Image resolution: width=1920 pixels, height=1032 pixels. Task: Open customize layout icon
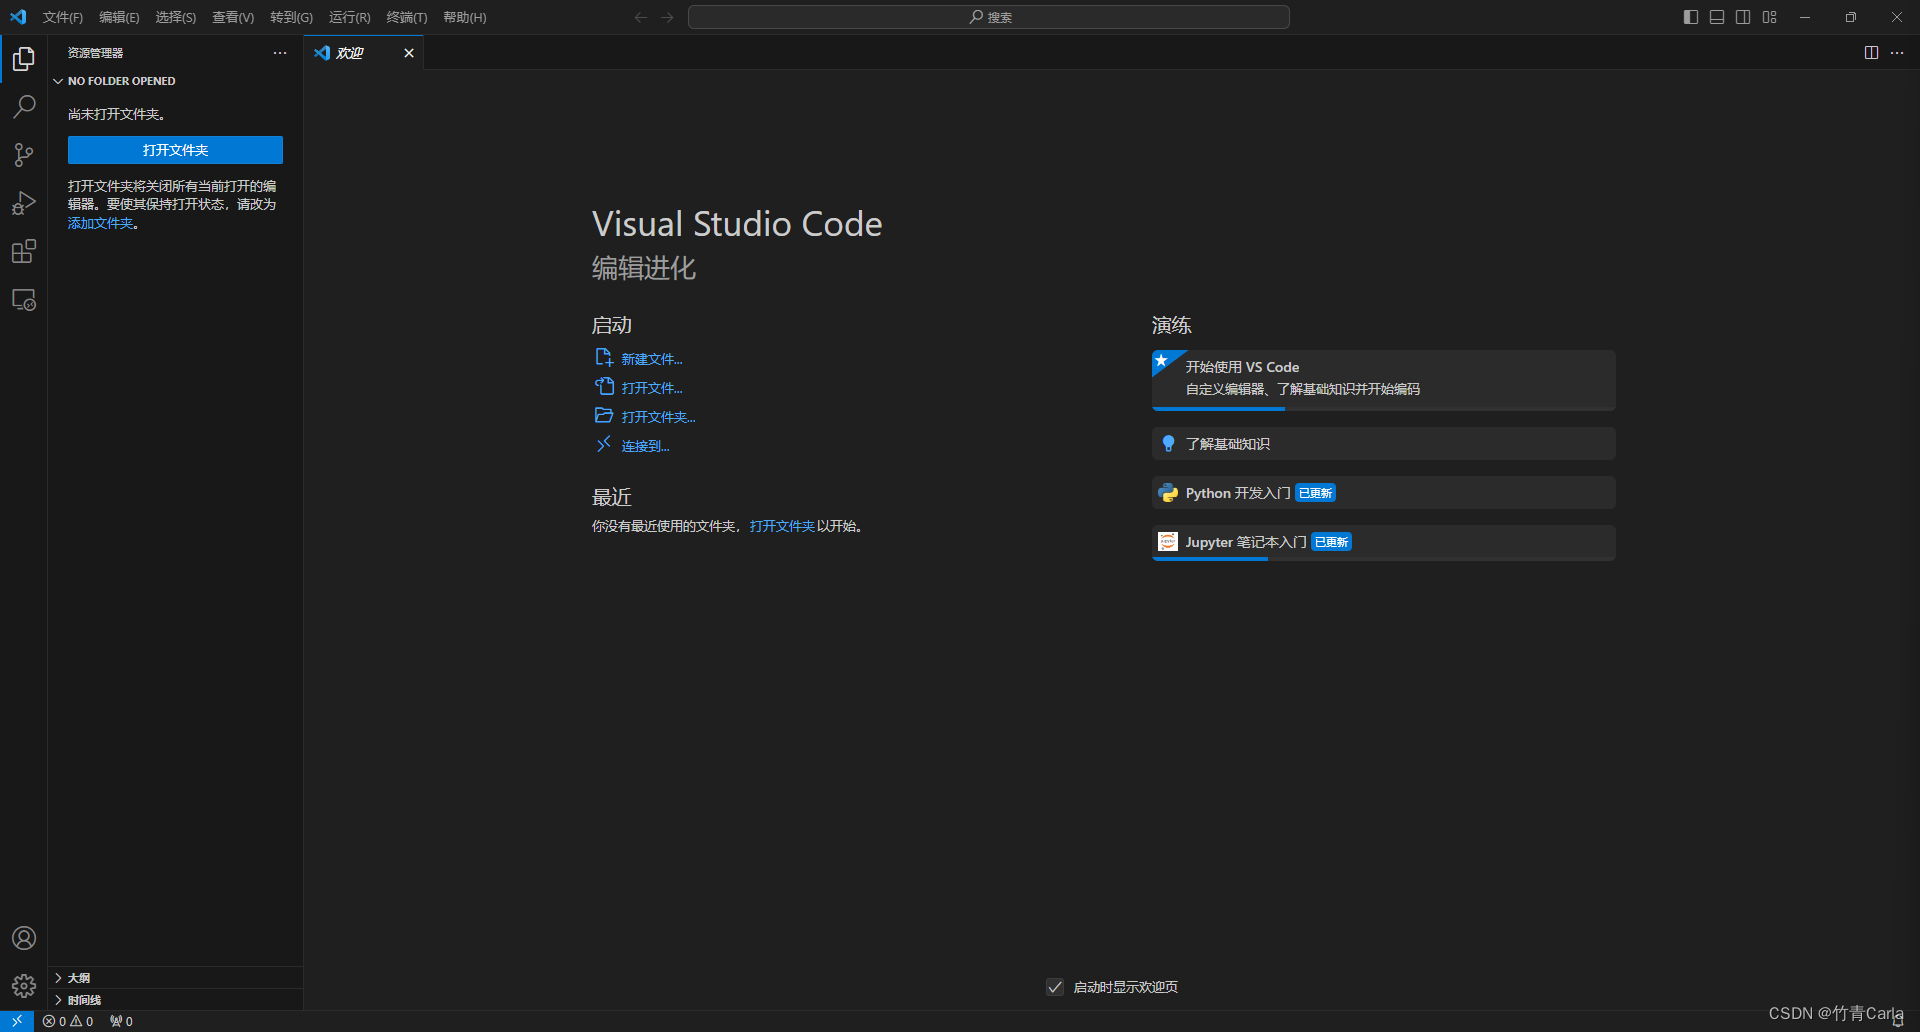point(1770,17)
